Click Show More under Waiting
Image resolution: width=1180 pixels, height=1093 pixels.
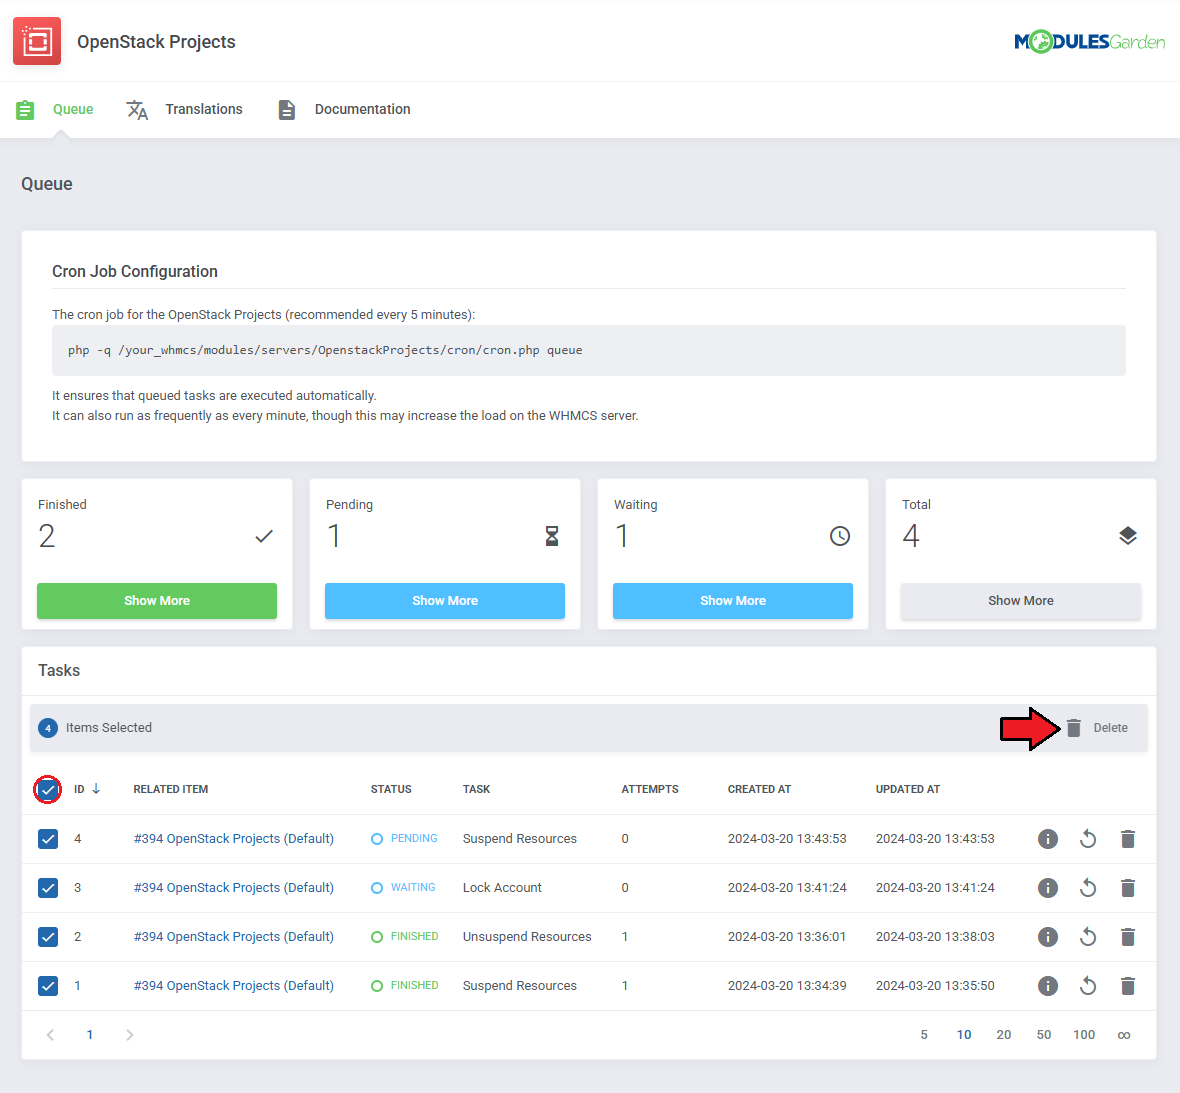click(733, 601)
